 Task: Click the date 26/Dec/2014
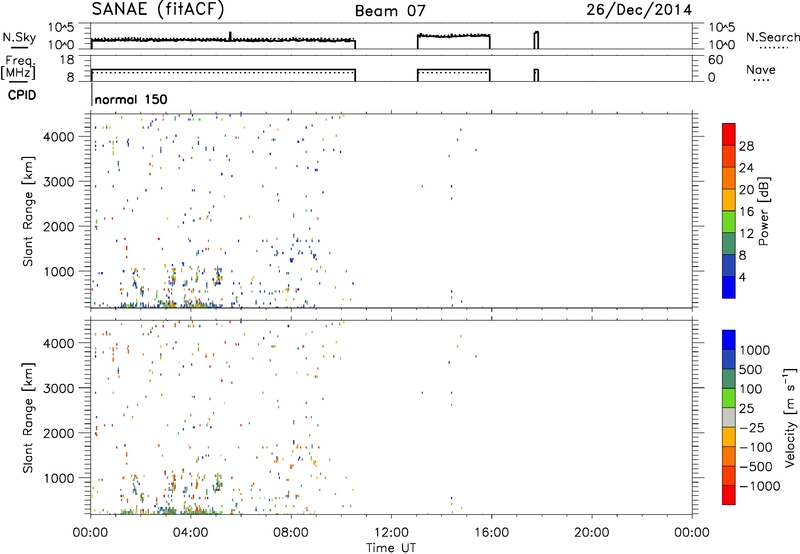(x=639, y=10)
